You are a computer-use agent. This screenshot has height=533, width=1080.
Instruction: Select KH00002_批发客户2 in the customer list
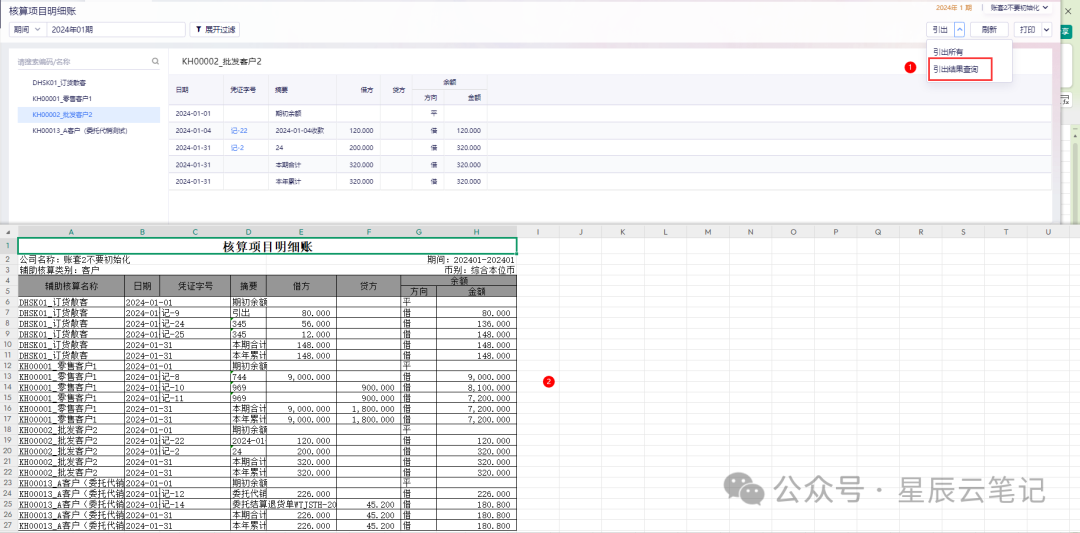pos(89,114)
